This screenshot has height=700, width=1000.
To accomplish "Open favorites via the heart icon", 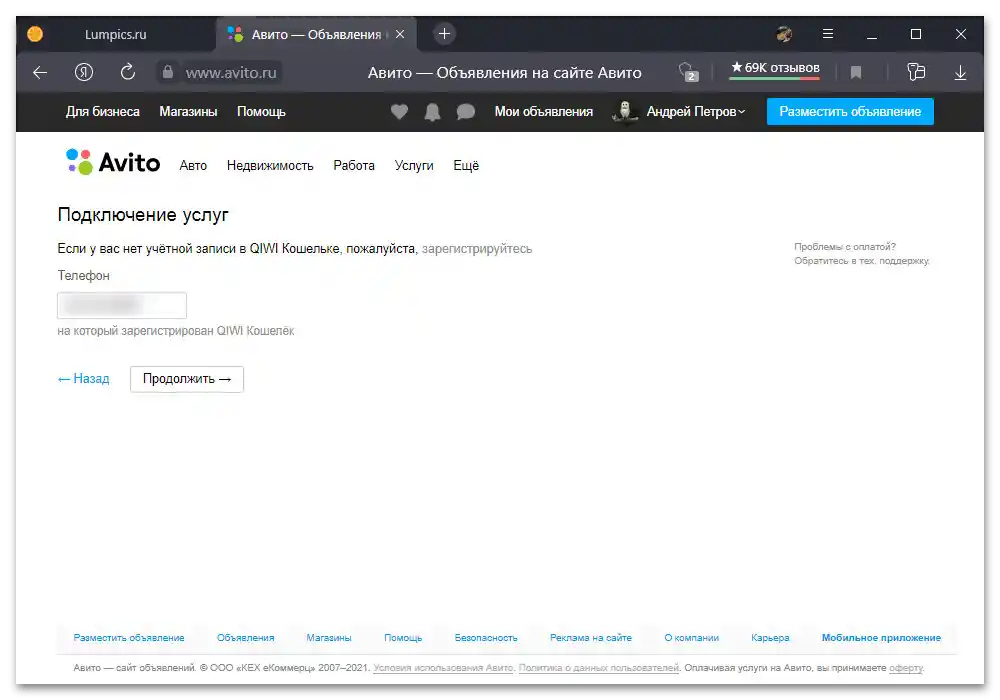I will 399,112.
